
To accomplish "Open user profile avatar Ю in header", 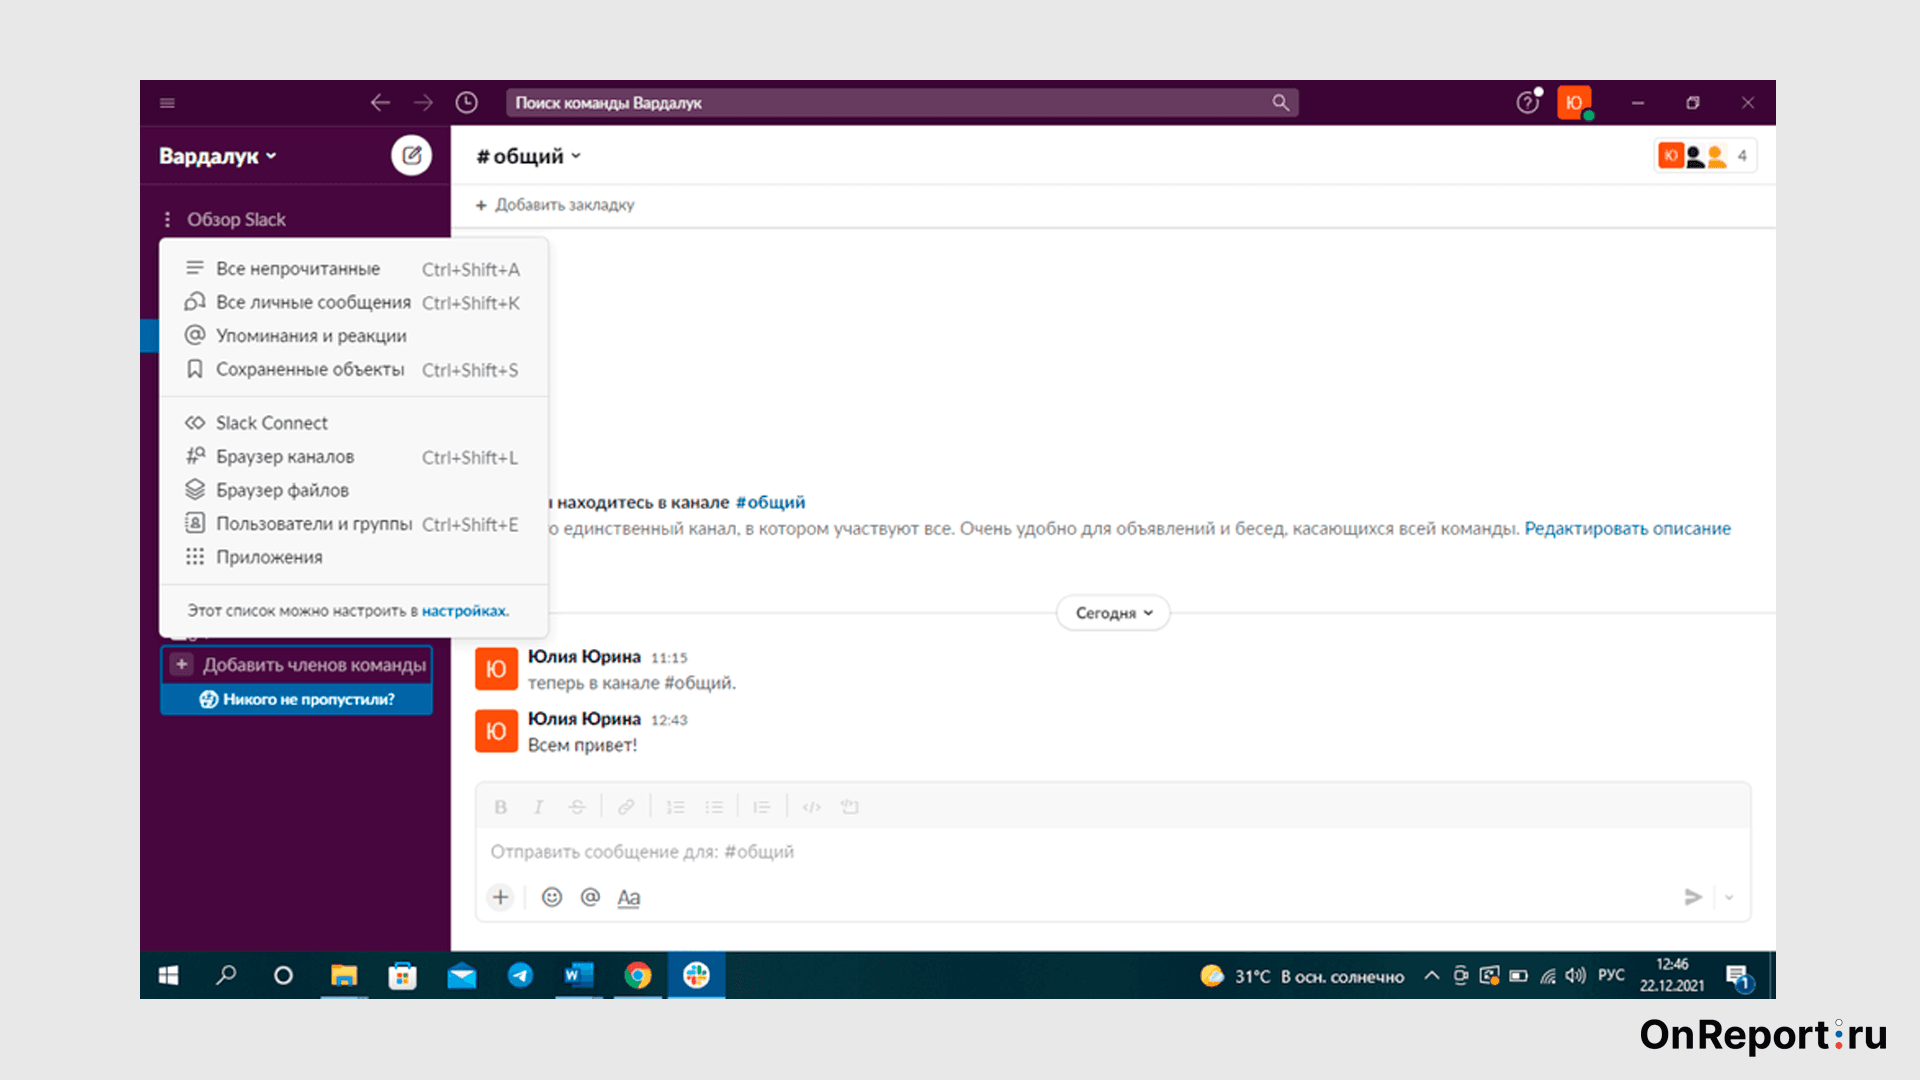I will [1574, 103].
